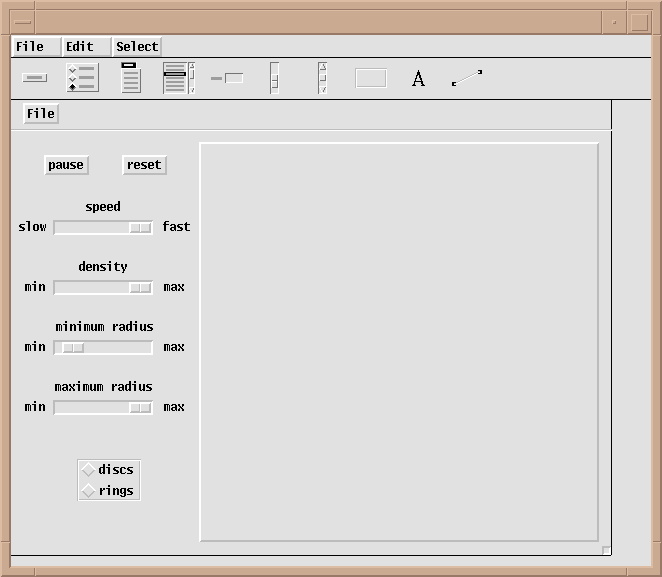Select the horizontal slider widget tool
The height and width of the screenshot is (577, 662).
(227, 78)
